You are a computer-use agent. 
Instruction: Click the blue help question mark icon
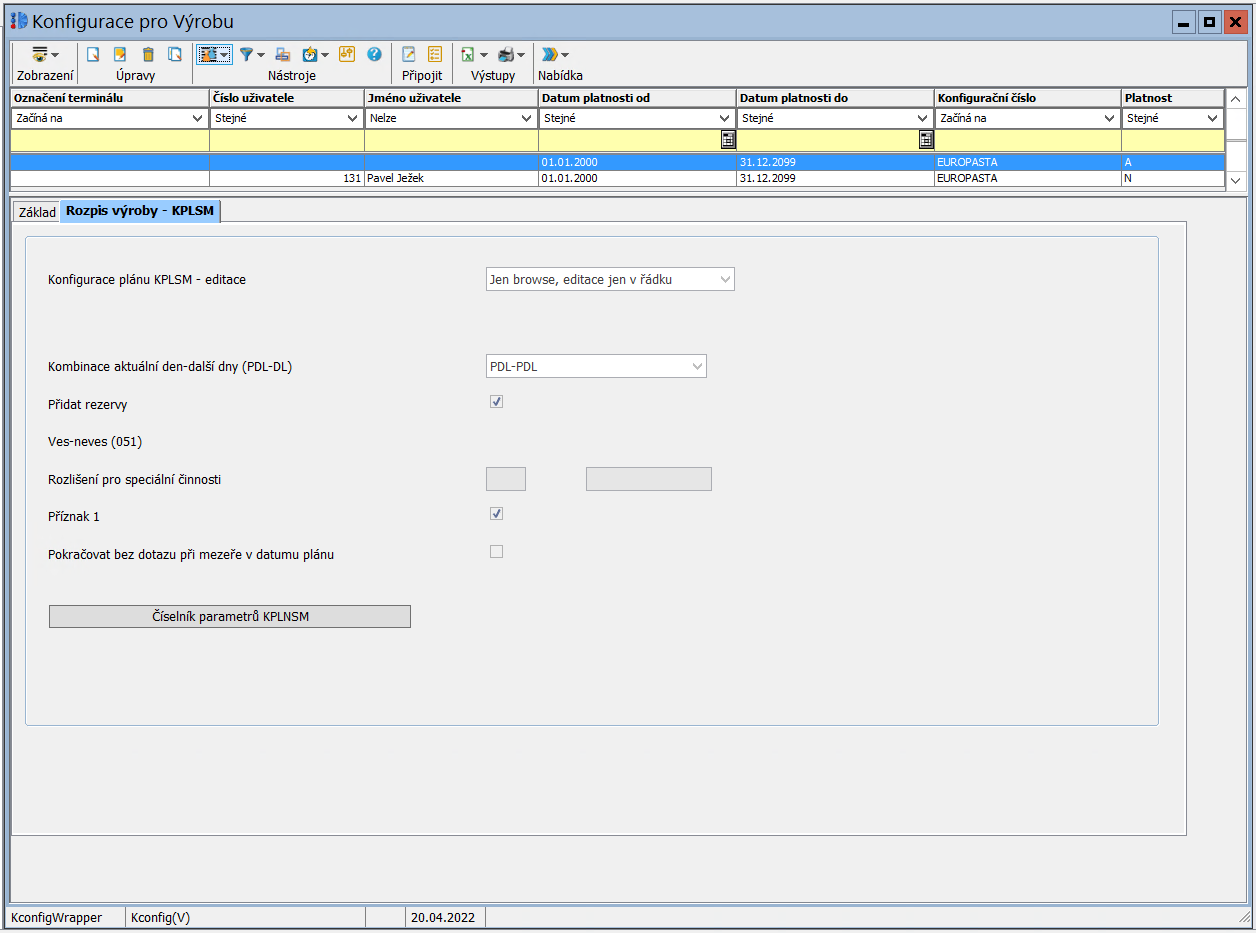click(374, 55)
